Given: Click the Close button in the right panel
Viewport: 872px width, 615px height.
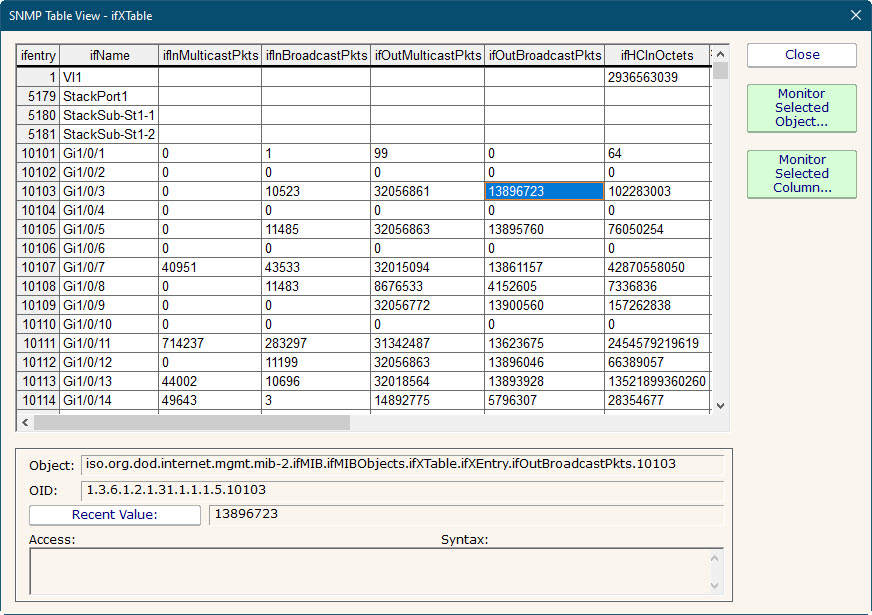Looking at the screenshot, I should coord(801,55).
